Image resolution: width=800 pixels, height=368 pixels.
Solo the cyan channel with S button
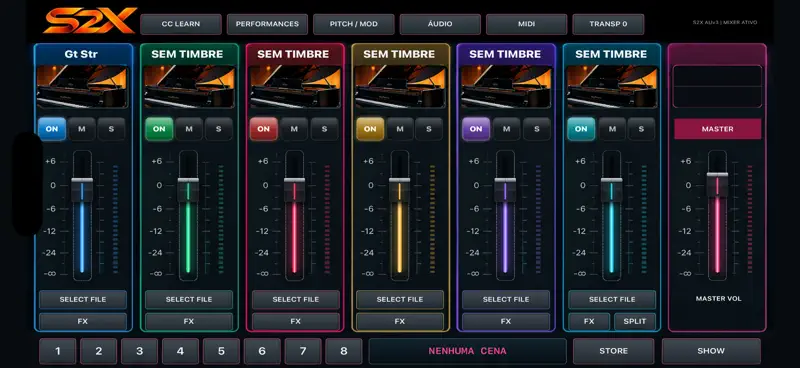(x=641, y=129)
